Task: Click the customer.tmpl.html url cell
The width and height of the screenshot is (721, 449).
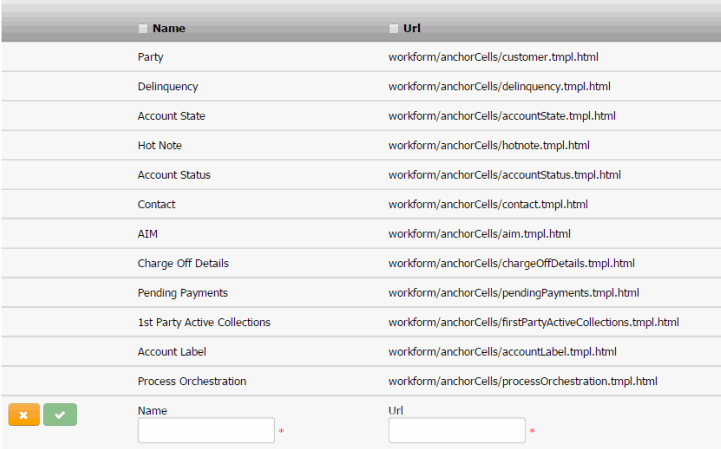Action: pyautogui.click(x=493, y=57)
